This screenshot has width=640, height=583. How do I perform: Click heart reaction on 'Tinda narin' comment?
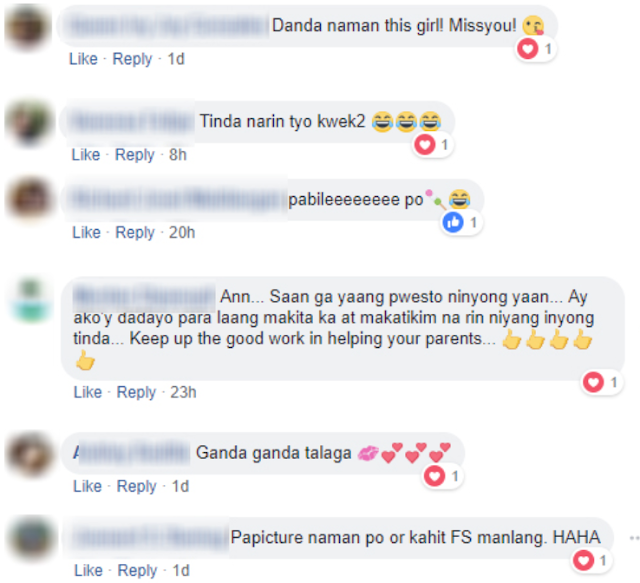pos(424,145)
